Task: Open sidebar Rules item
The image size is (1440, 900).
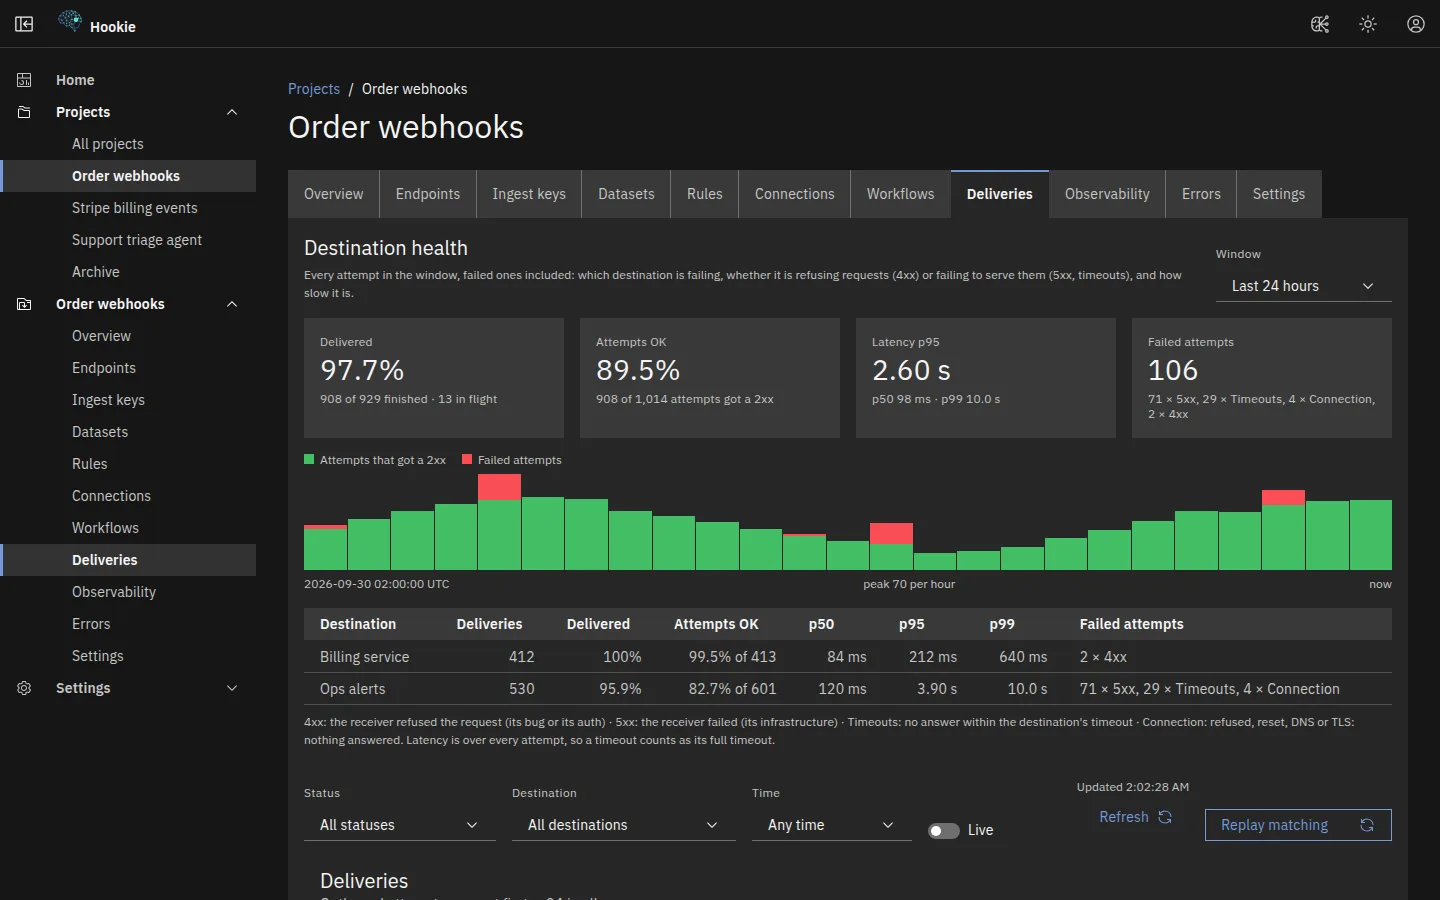Action: coord(128,464)
